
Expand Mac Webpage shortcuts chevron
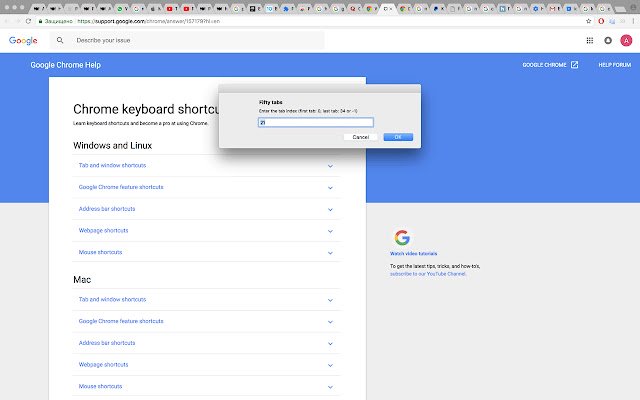[330, 365]
